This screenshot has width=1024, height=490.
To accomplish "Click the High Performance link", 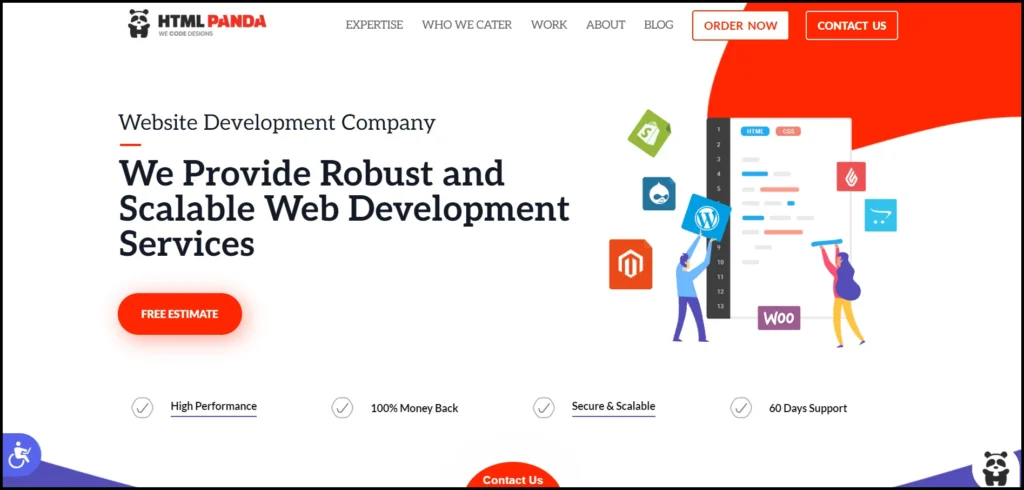I will click(x=214, y=406).
